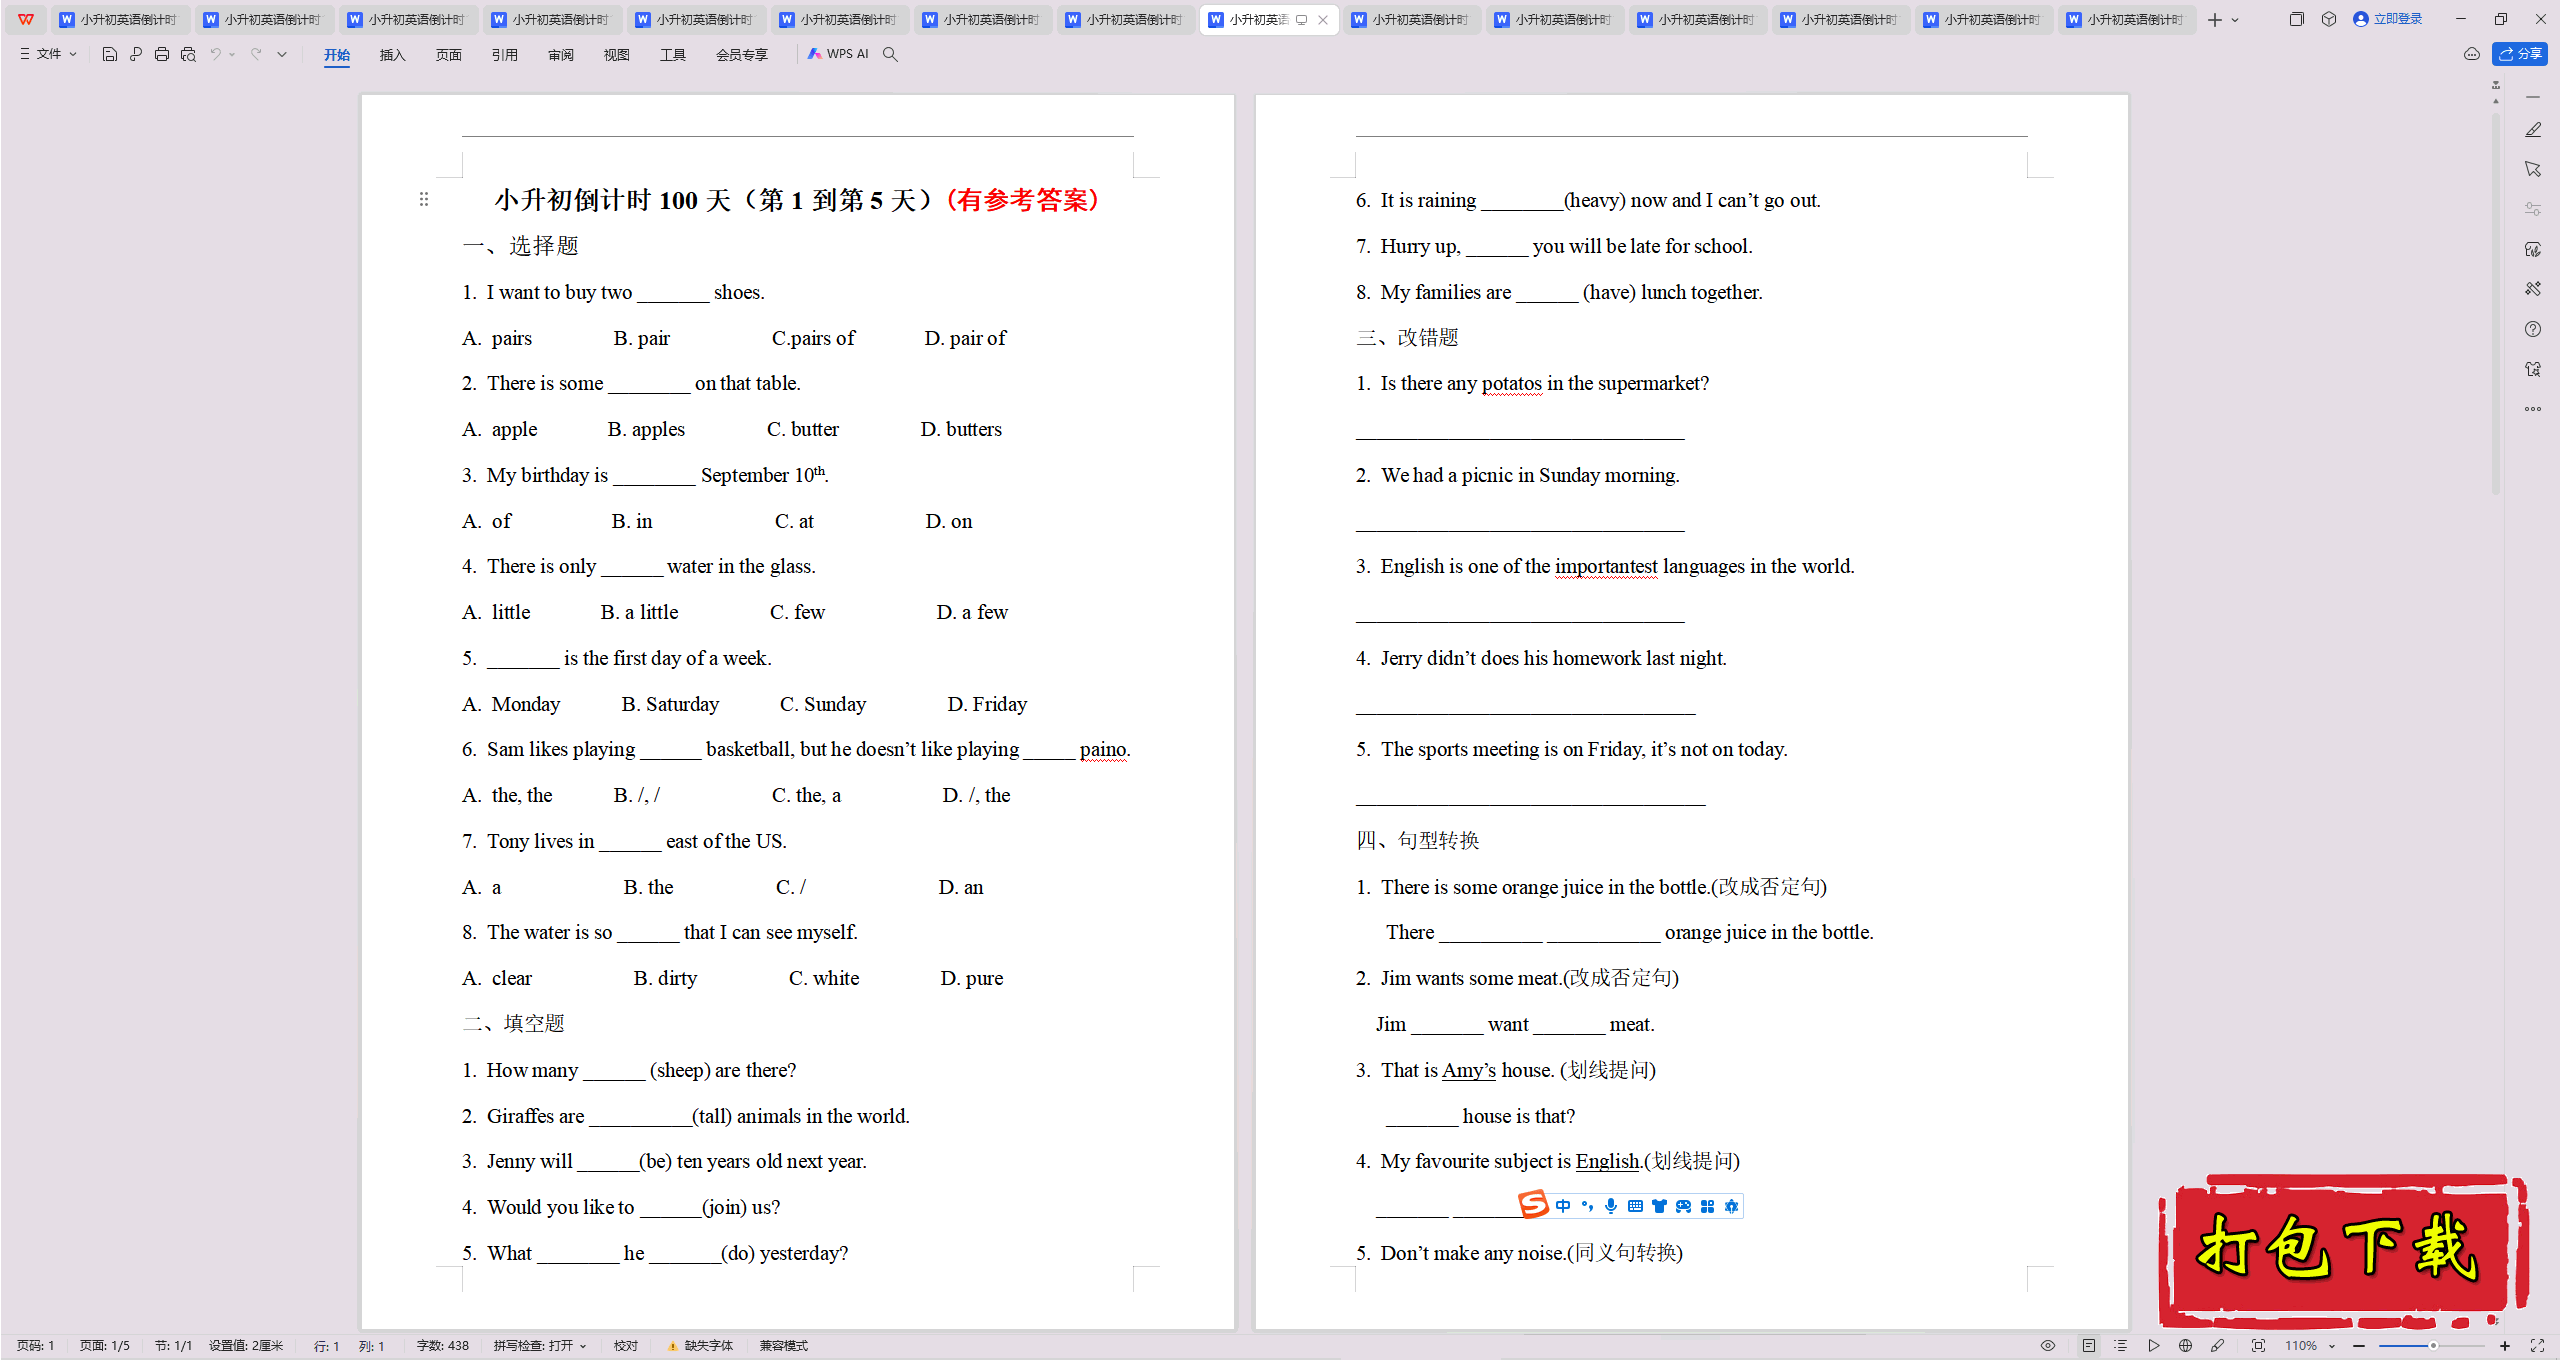This screenshot has width=2560, height=1360.
Task: Click the sliders settings icon in sidebar
Action: point(2533,209)
